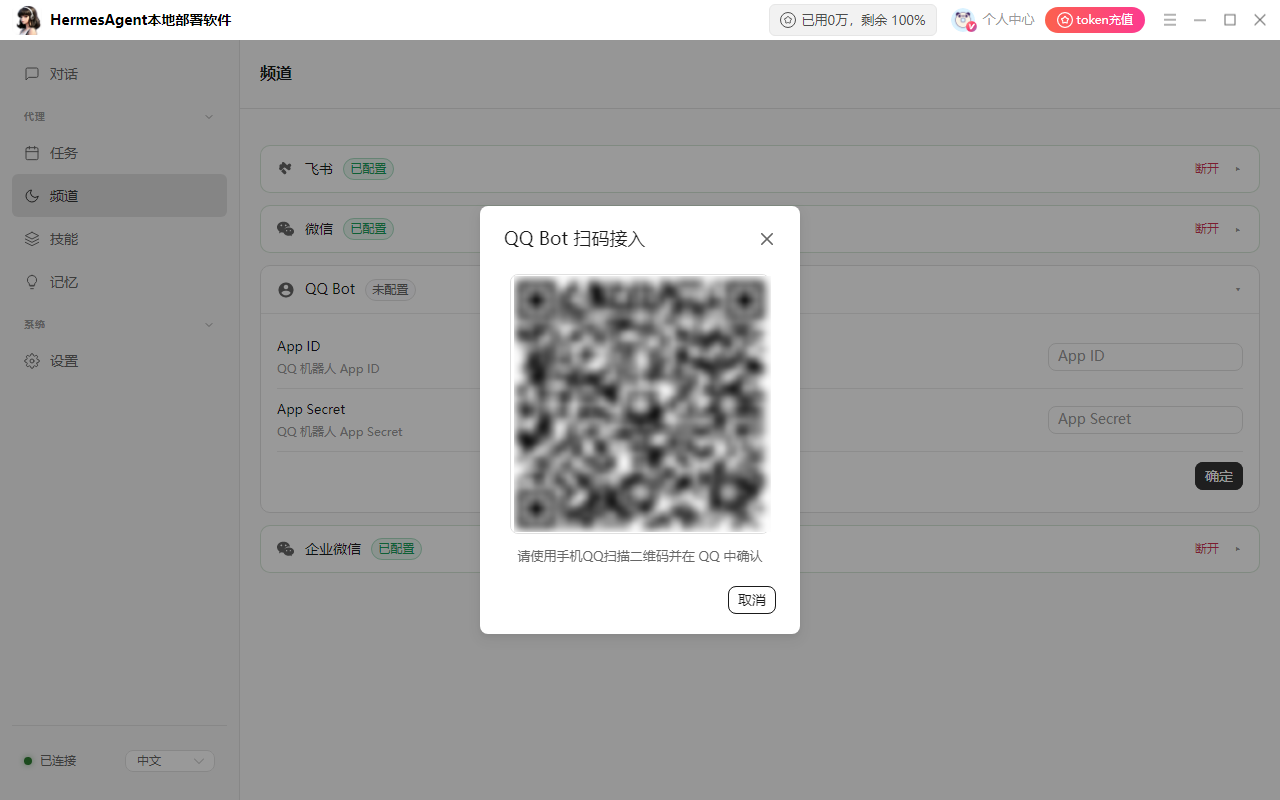1280x800 pixels.
Task: Disconnect 微信 channel via 断开
Action: pyautogui.click(x=1207, y=229)
